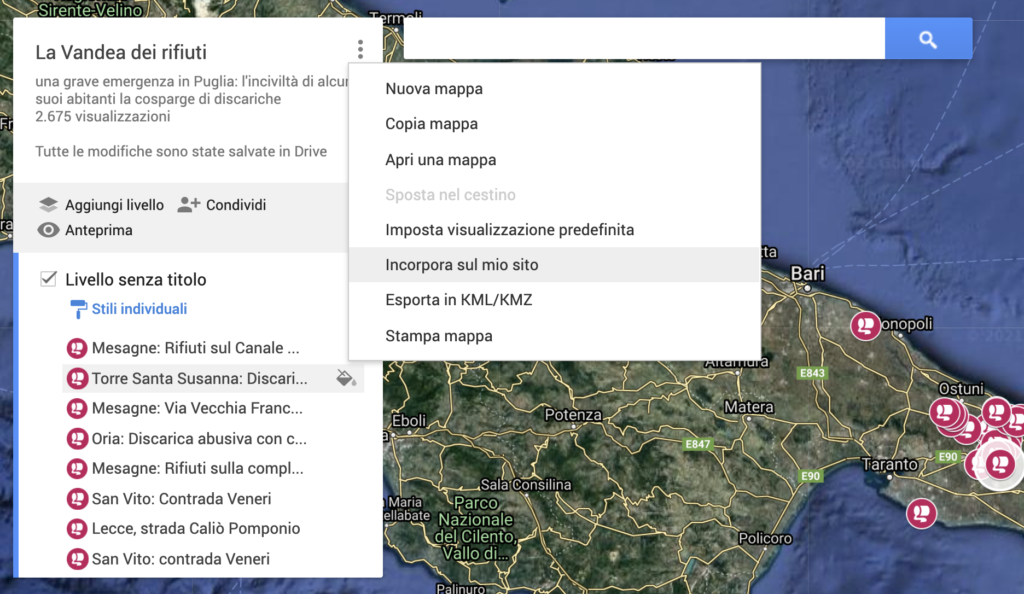The image size is (1024, 594).
Task: Click marker icon for Lecce, strada Caliò Pomponio
Action: pyautogui.click(x=77, y=529)
